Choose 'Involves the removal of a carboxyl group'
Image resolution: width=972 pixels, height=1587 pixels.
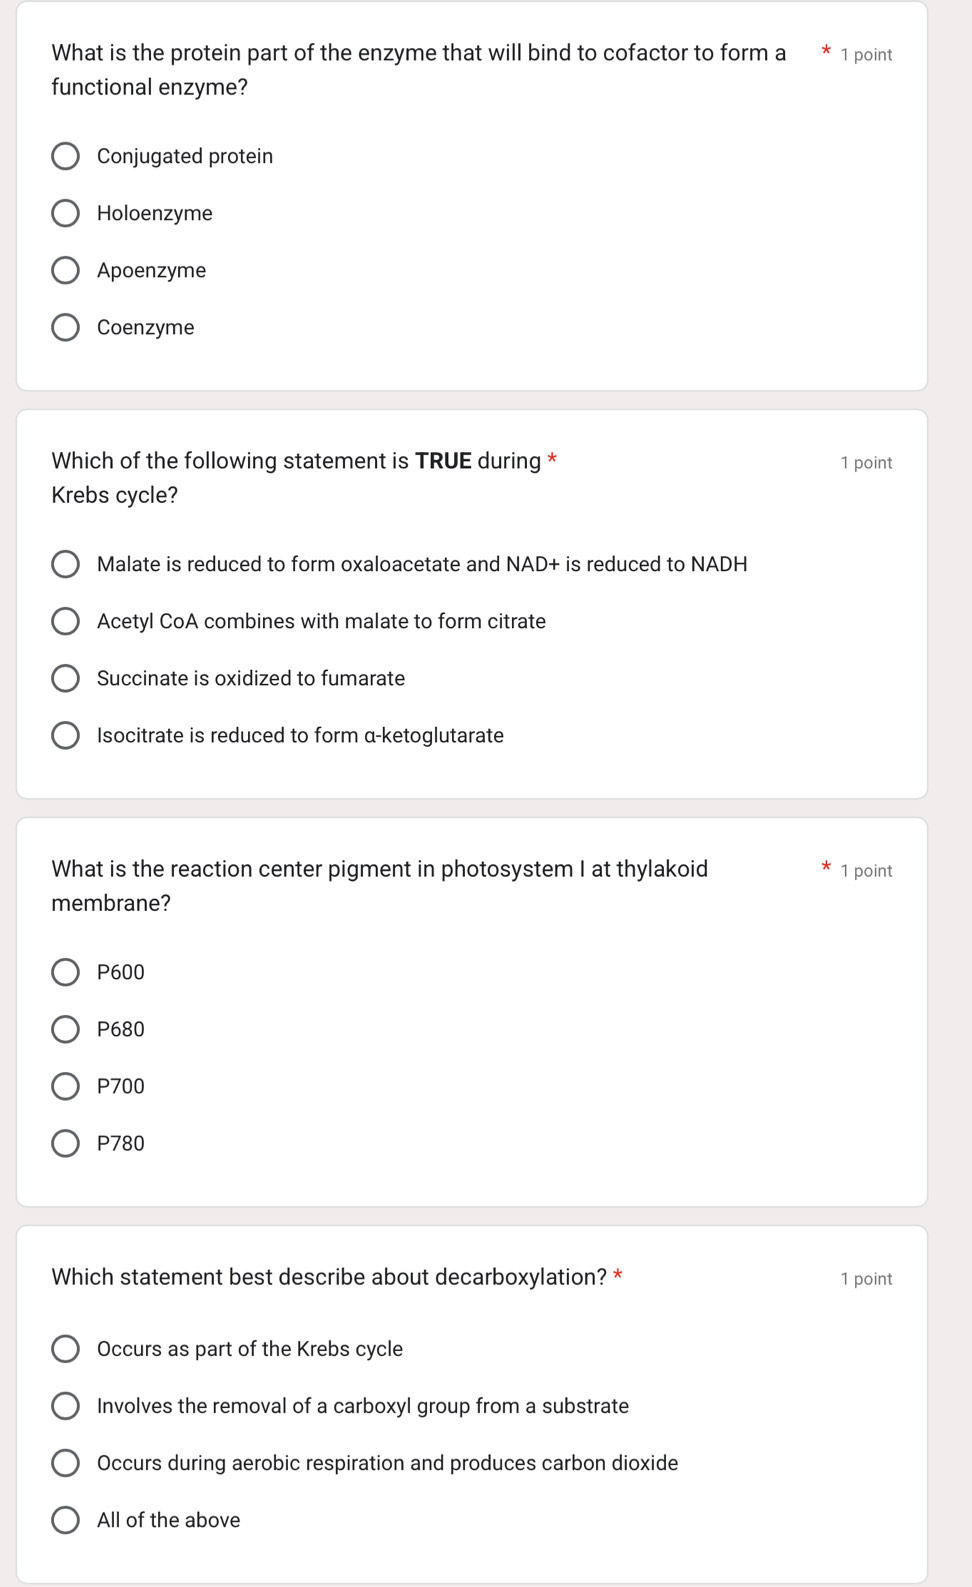coord(66,1406)
